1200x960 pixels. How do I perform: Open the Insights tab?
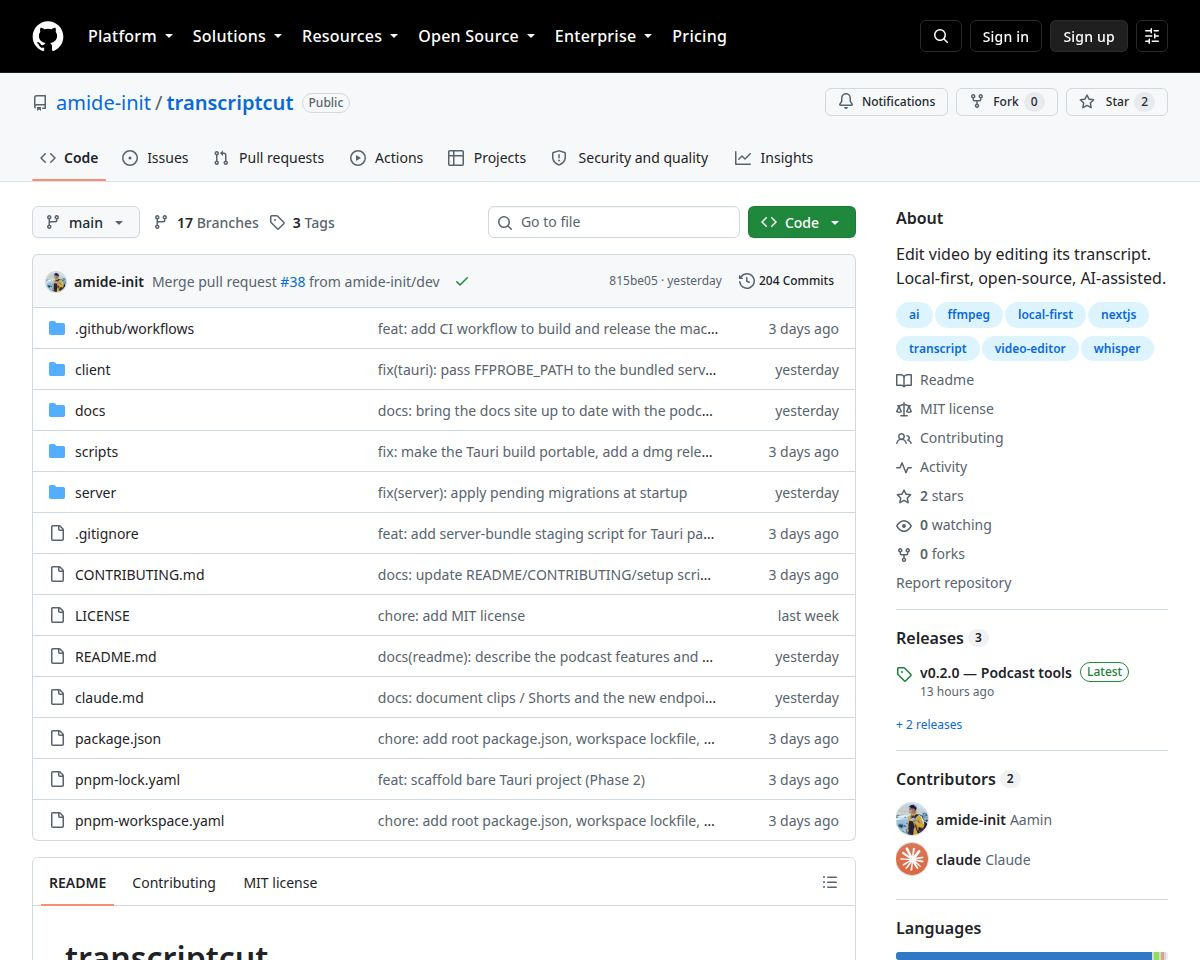click(x=774, y=158)
